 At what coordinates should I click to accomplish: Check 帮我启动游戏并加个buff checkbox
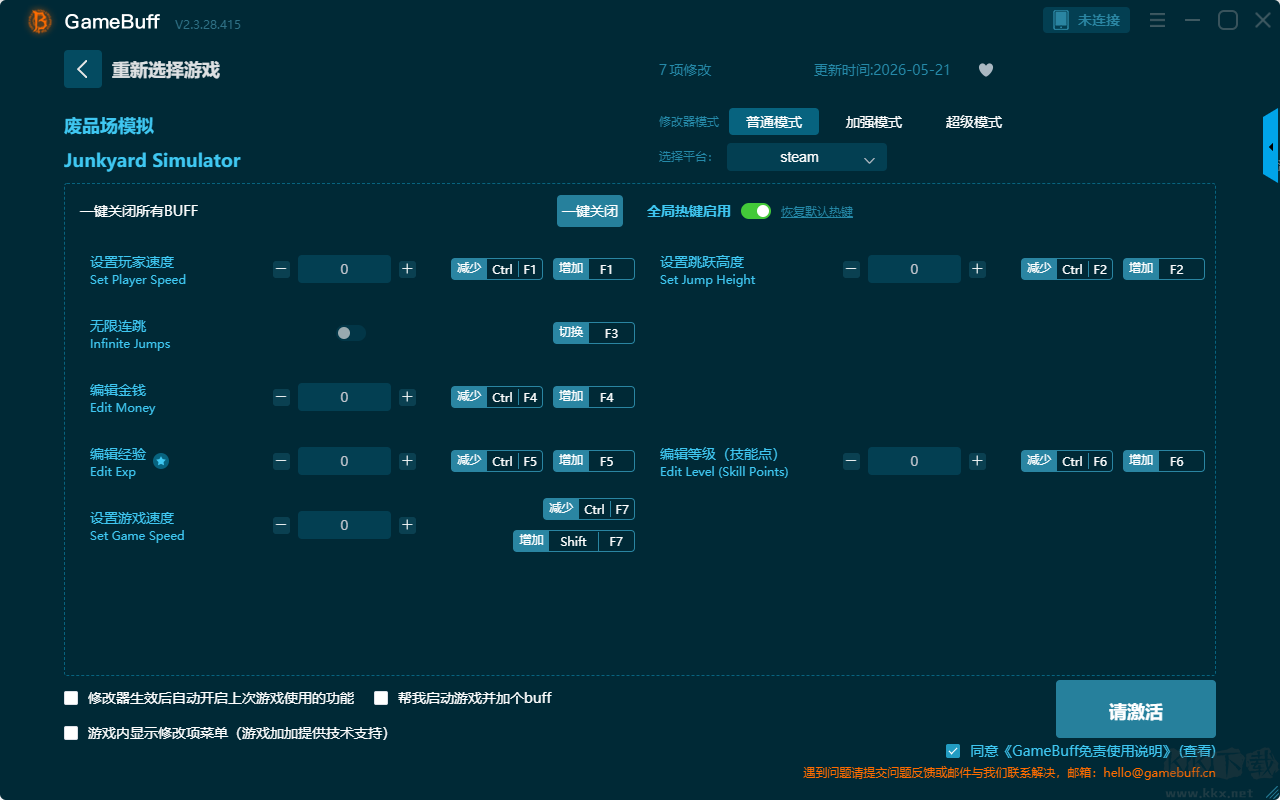[x=381, y=698]
